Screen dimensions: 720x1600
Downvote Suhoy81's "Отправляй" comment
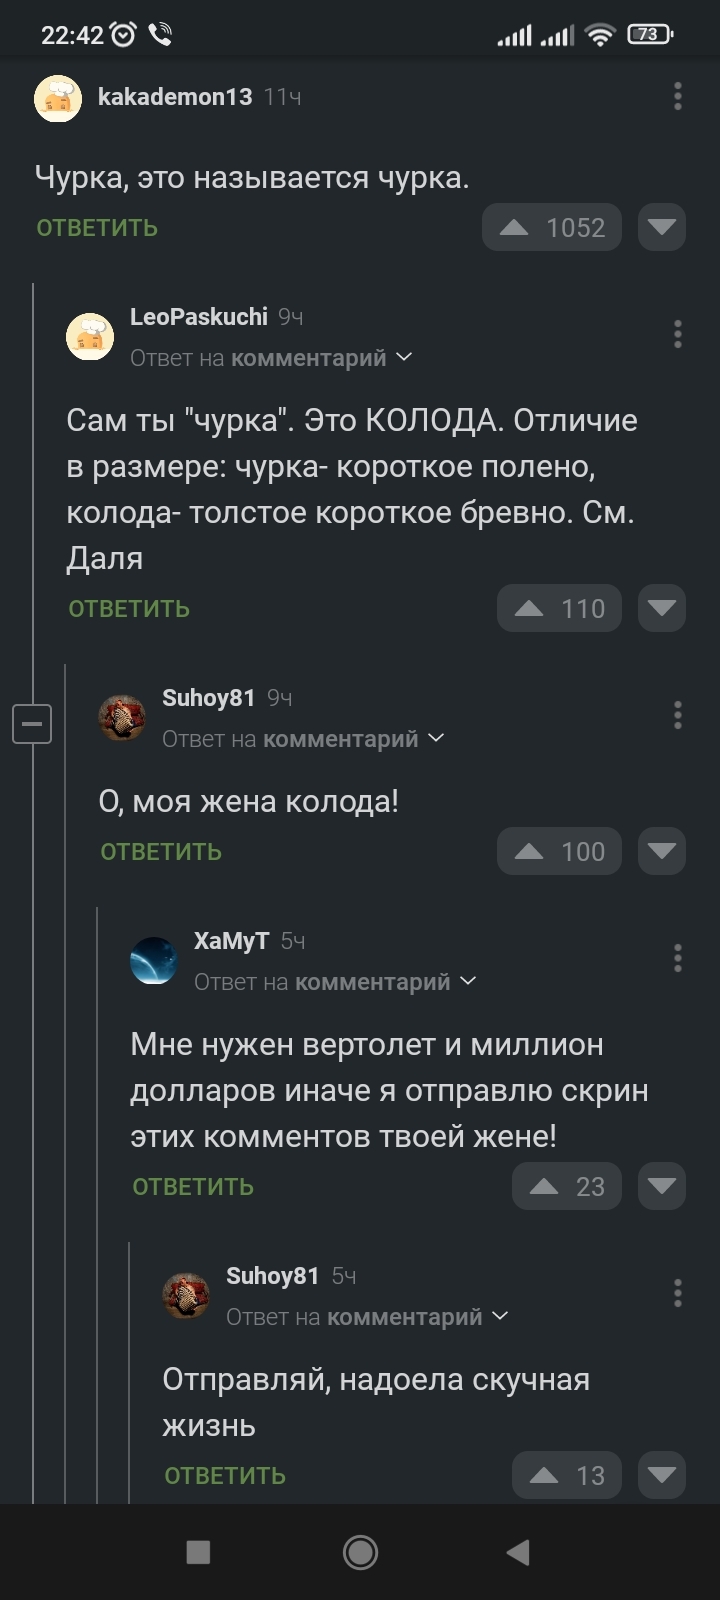[x=661, y=1476]
